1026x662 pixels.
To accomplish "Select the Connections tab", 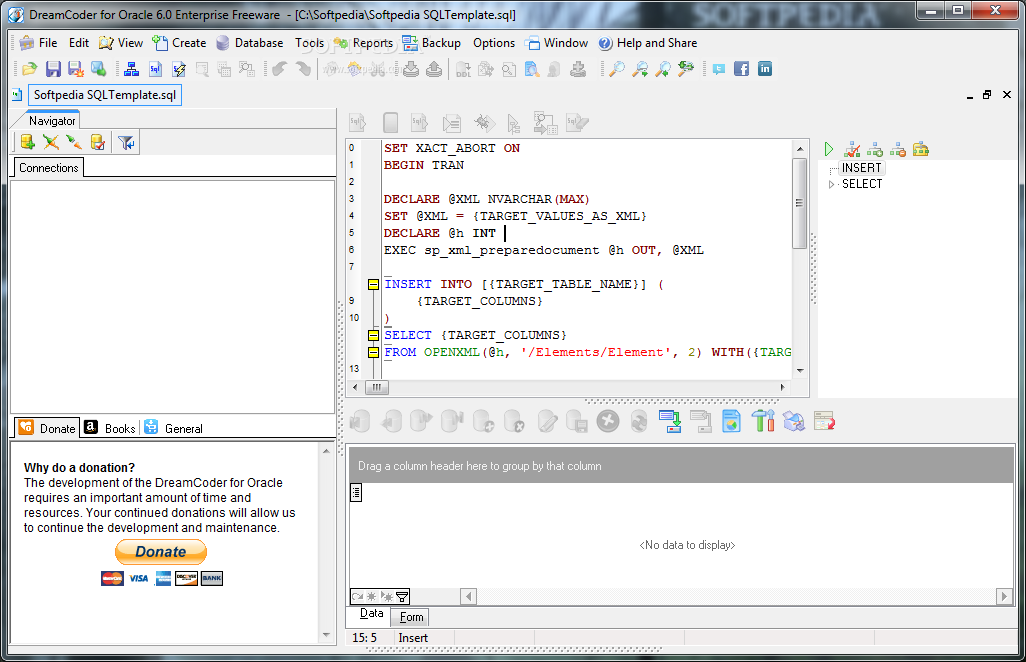I will [x=48, y=167].
